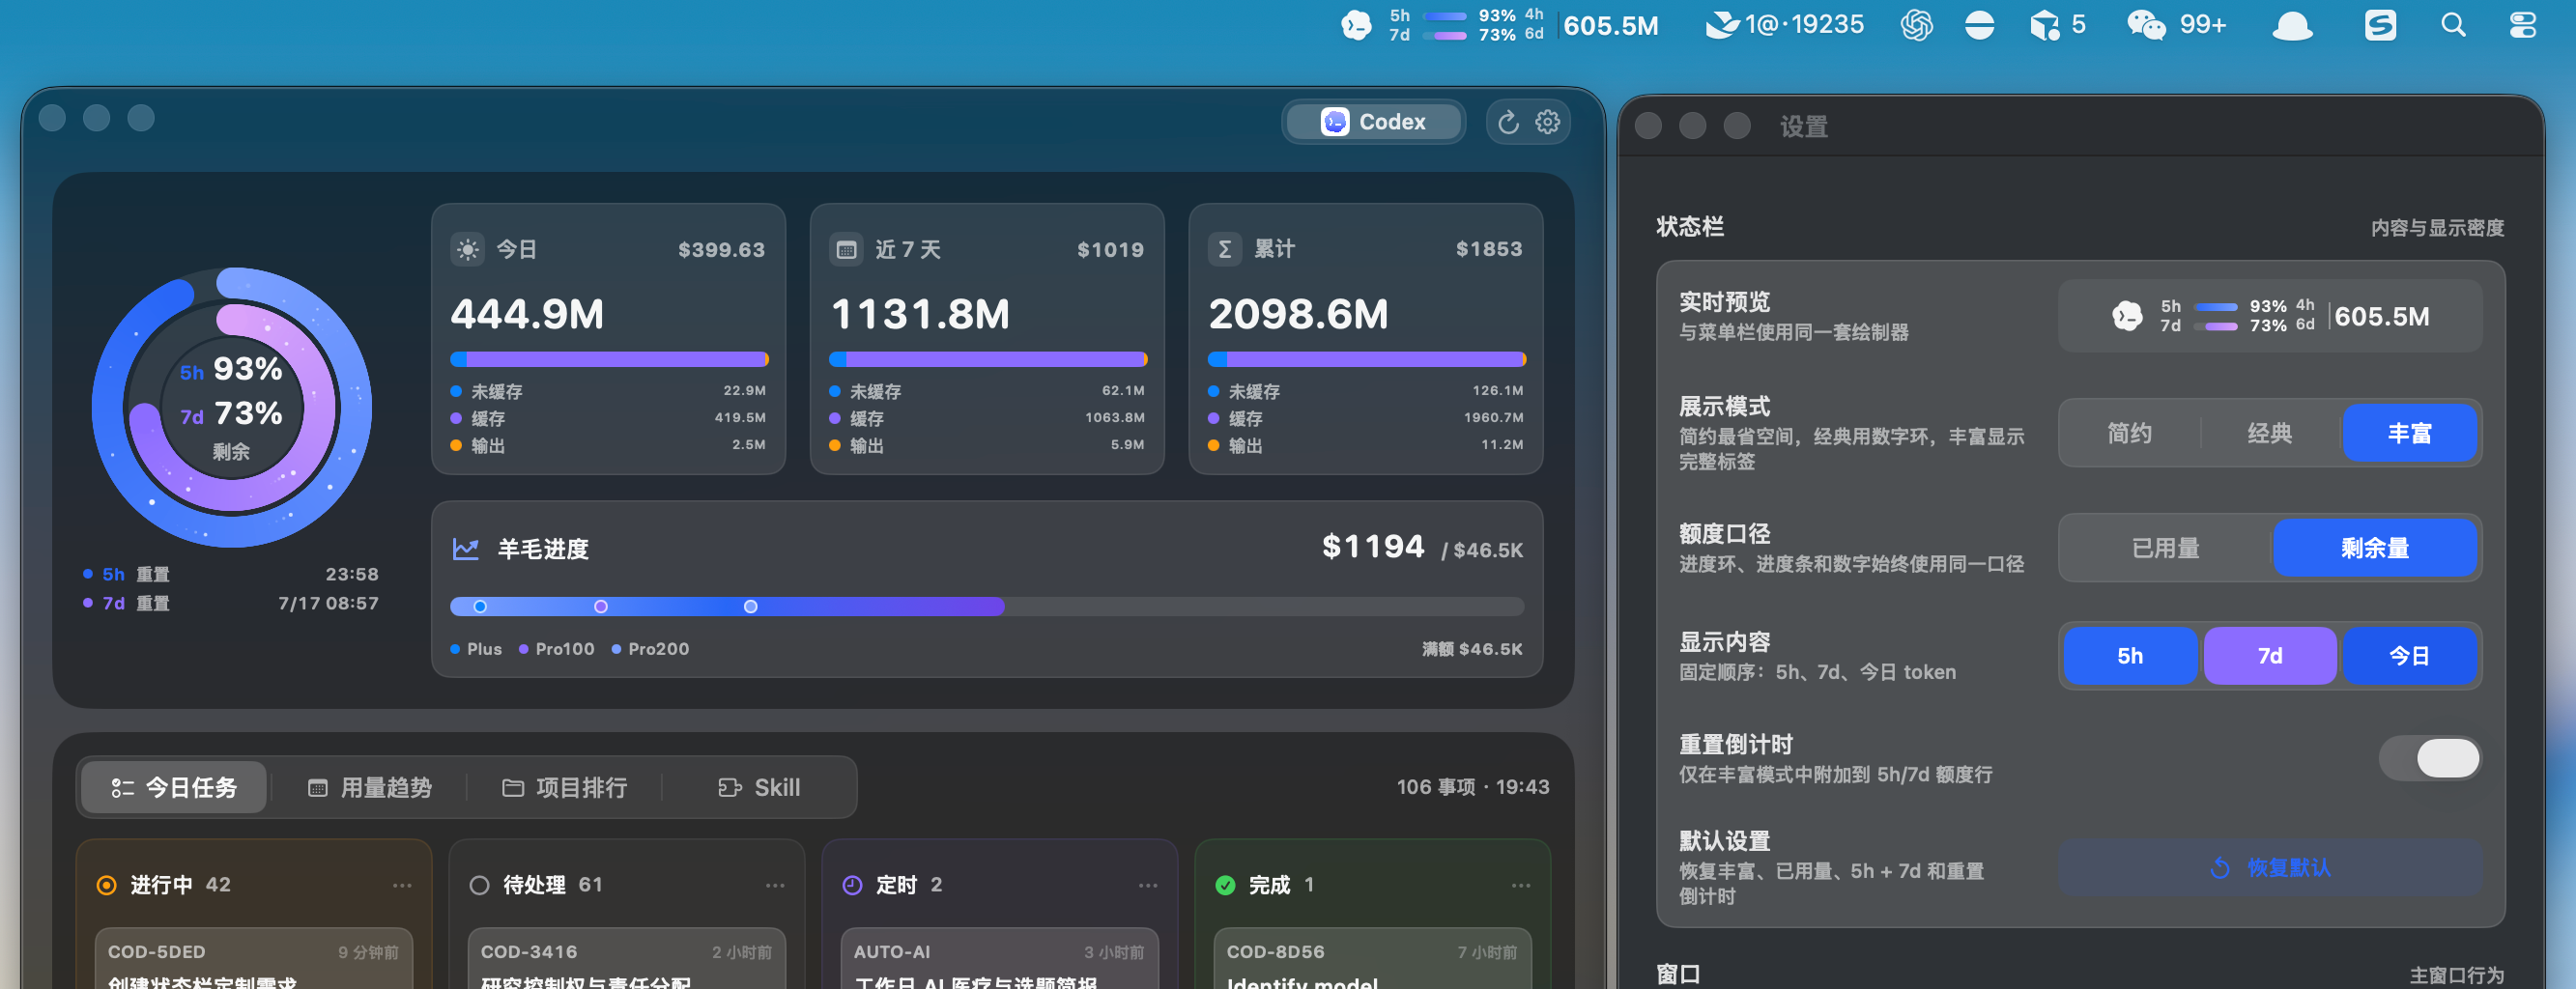Switch to Skill tab

pos(760,788)
